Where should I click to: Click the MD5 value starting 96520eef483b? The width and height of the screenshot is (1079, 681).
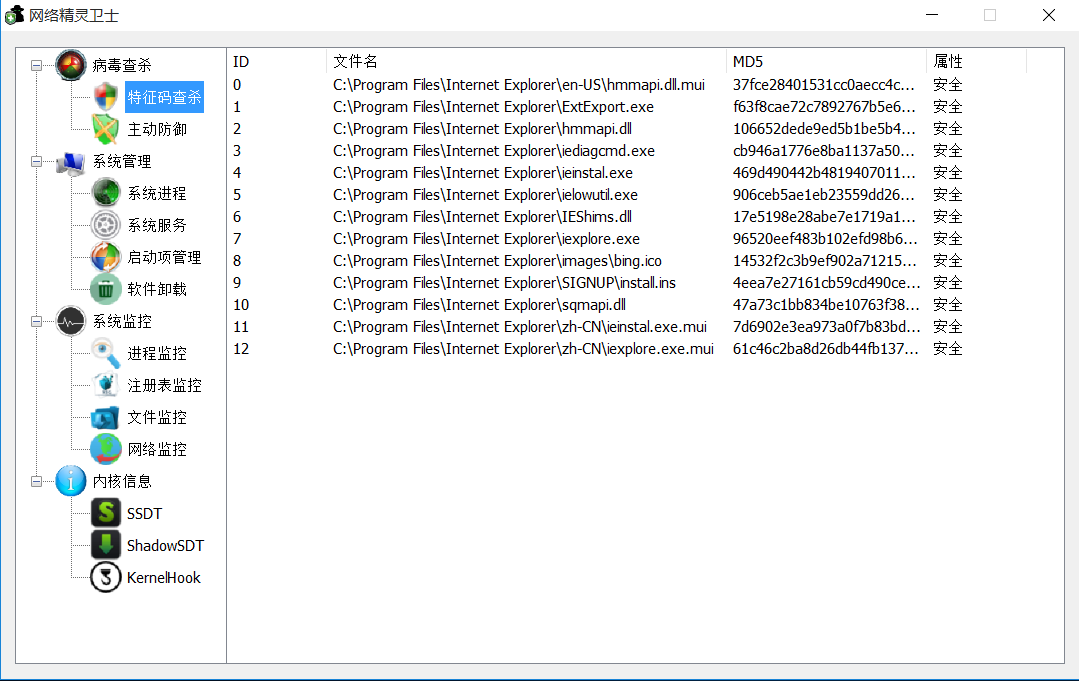(825, 239)
